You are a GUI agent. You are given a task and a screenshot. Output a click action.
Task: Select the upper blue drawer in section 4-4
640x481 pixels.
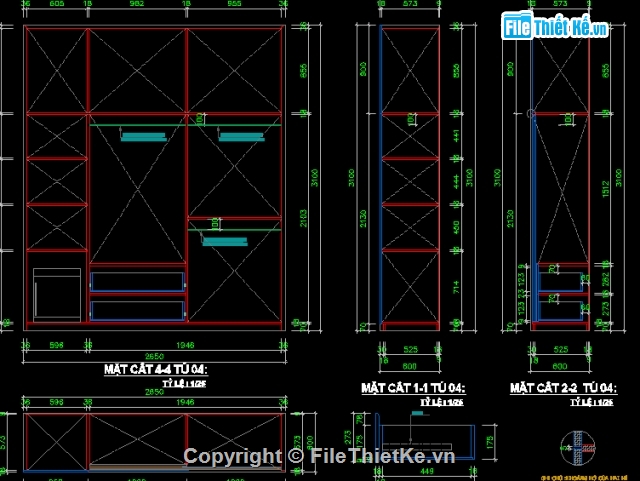click(138, 282)
